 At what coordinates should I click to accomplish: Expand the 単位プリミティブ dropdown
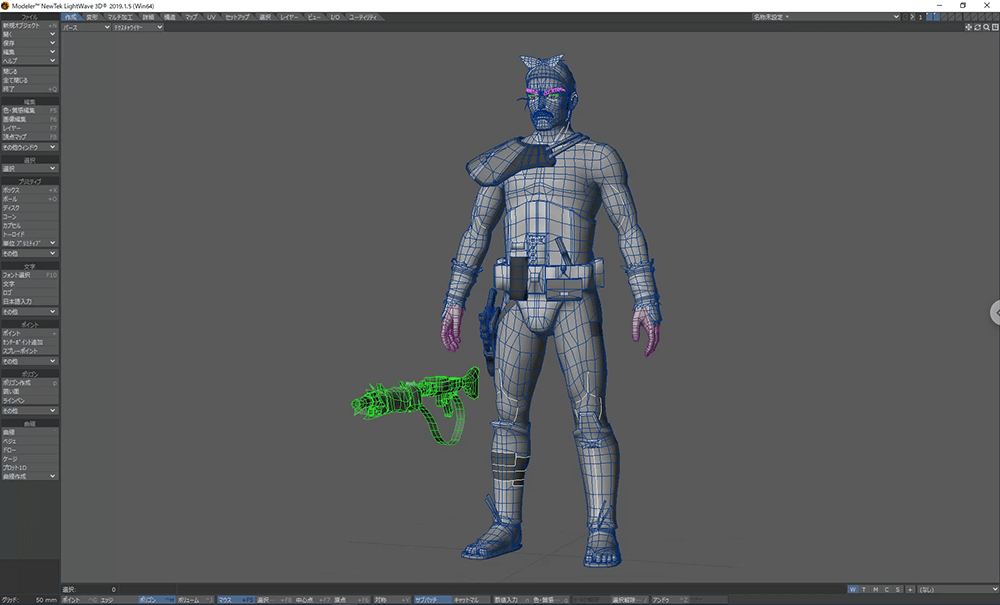pyautogui.click(x=29, y=243)
